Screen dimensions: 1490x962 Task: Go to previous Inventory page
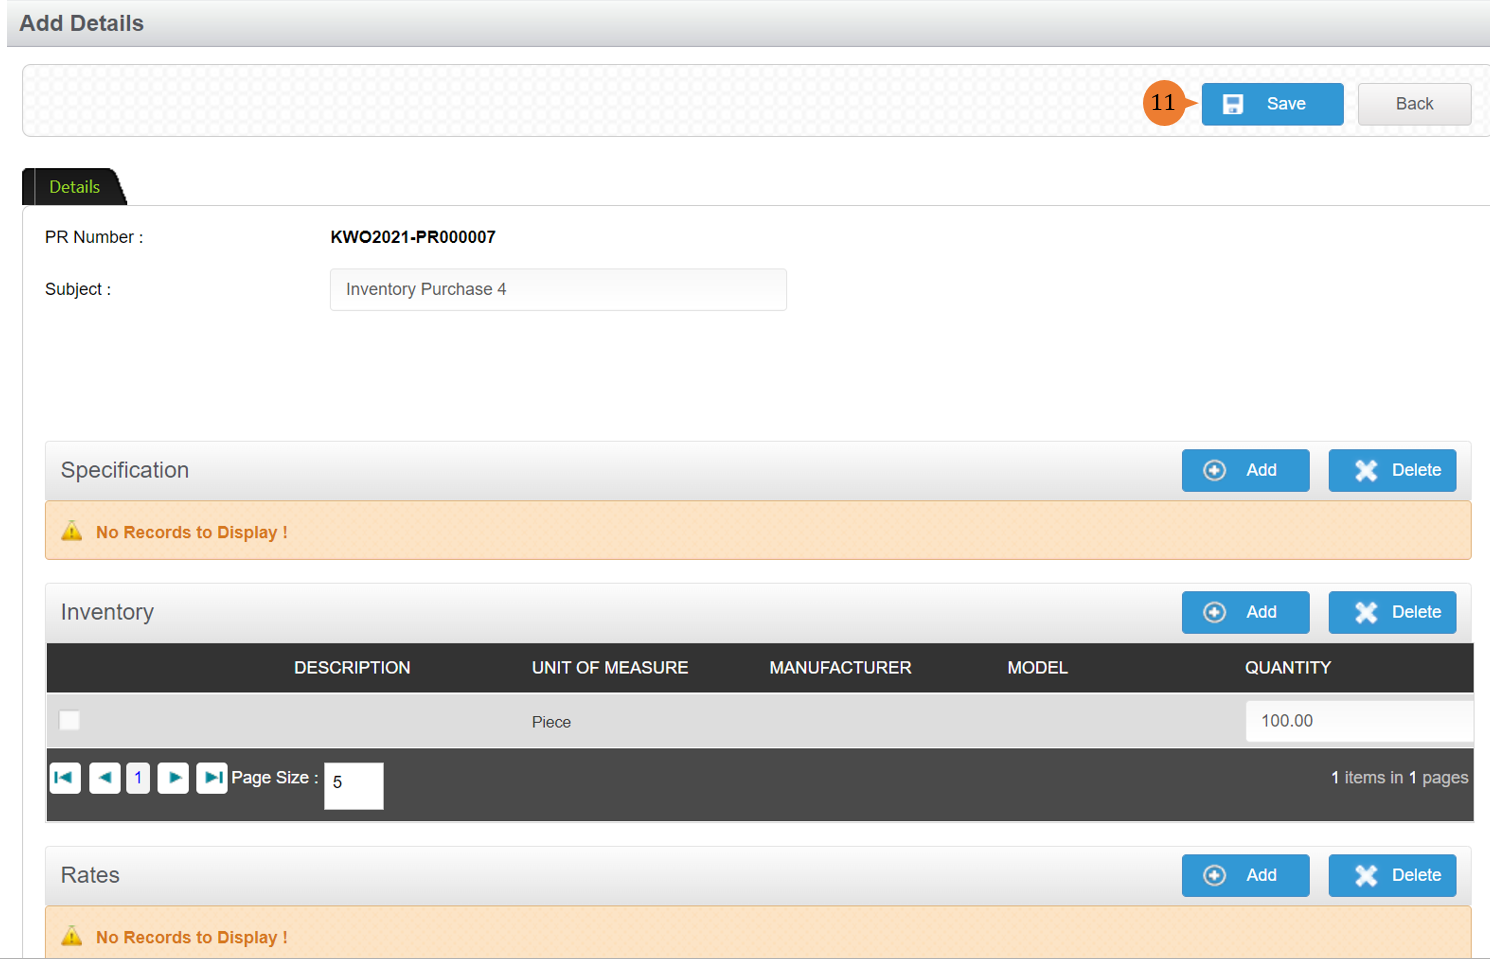pyautogui.click(x=104, y=777)
